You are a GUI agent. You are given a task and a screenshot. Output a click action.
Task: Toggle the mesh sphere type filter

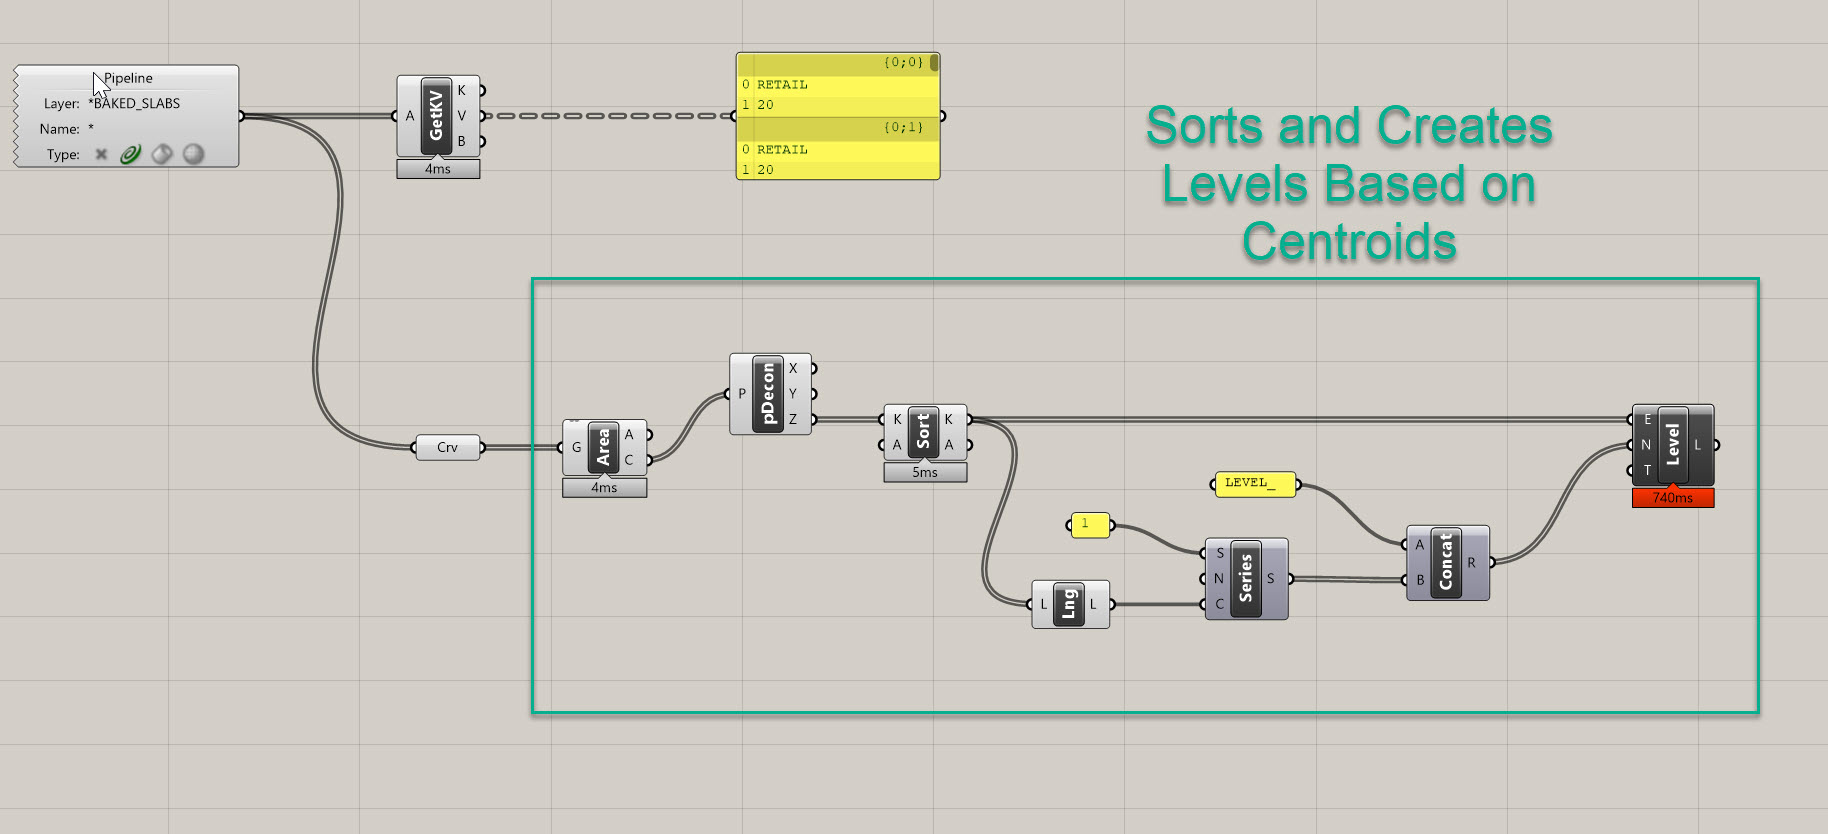[x=194, y=154]
